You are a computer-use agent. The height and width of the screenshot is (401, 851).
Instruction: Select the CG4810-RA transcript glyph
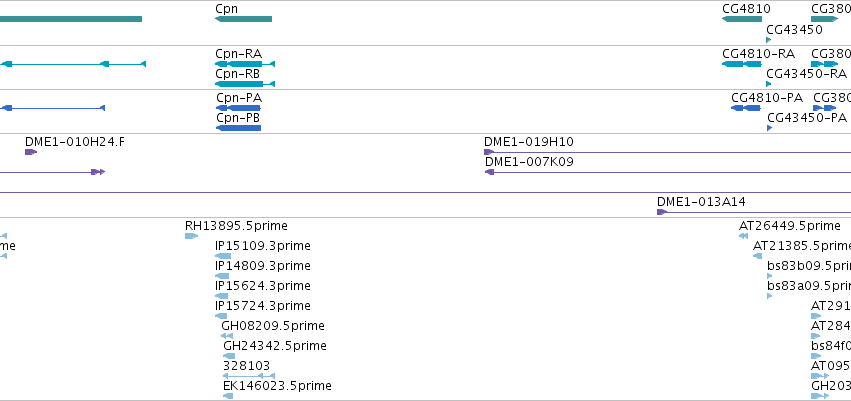pos(745,64)
